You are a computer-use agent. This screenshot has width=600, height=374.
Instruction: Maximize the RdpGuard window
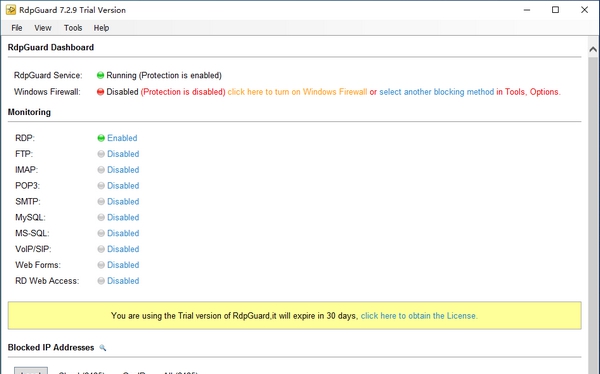[556, 10]
